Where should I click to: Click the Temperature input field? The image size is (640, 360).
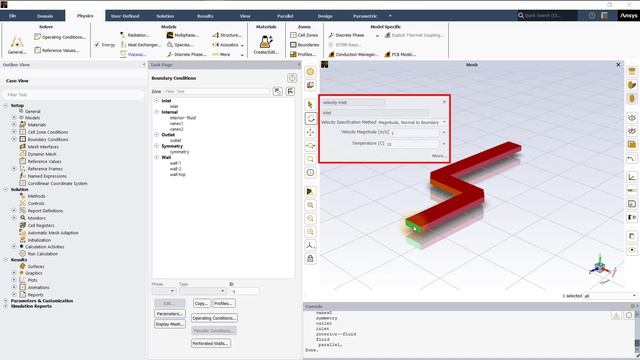coord(412,144)
